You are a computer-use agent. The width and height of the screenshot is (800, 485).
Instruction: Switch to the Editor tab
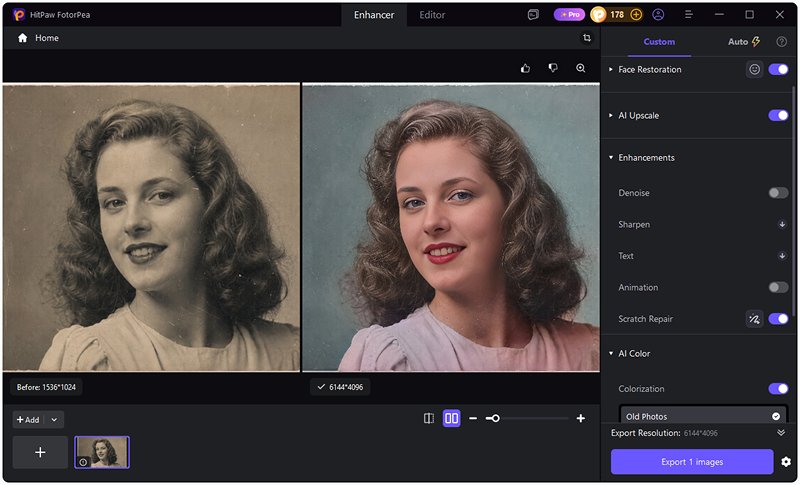[432, 15]
